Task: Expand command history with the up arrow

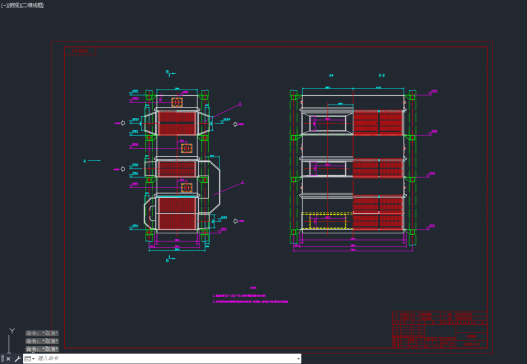Action: [x=298, y=359]
